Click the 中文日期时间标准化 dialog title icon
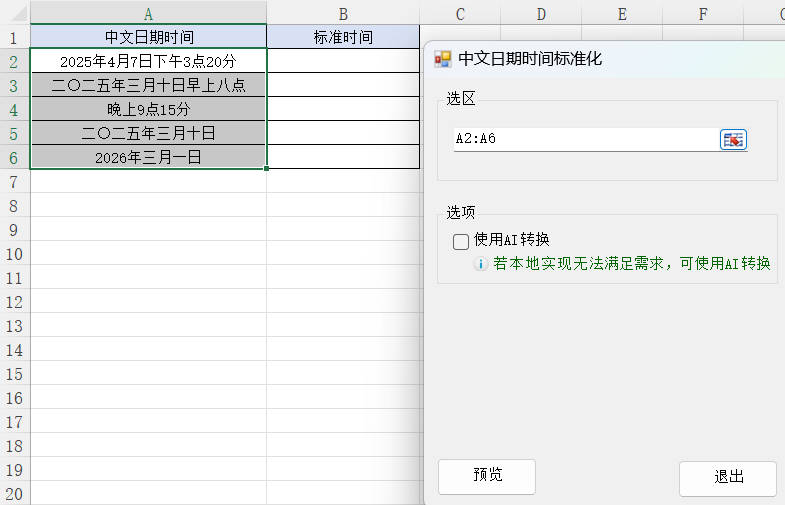The width and height of the screenshot is (785, 505). tap(443, 59)
